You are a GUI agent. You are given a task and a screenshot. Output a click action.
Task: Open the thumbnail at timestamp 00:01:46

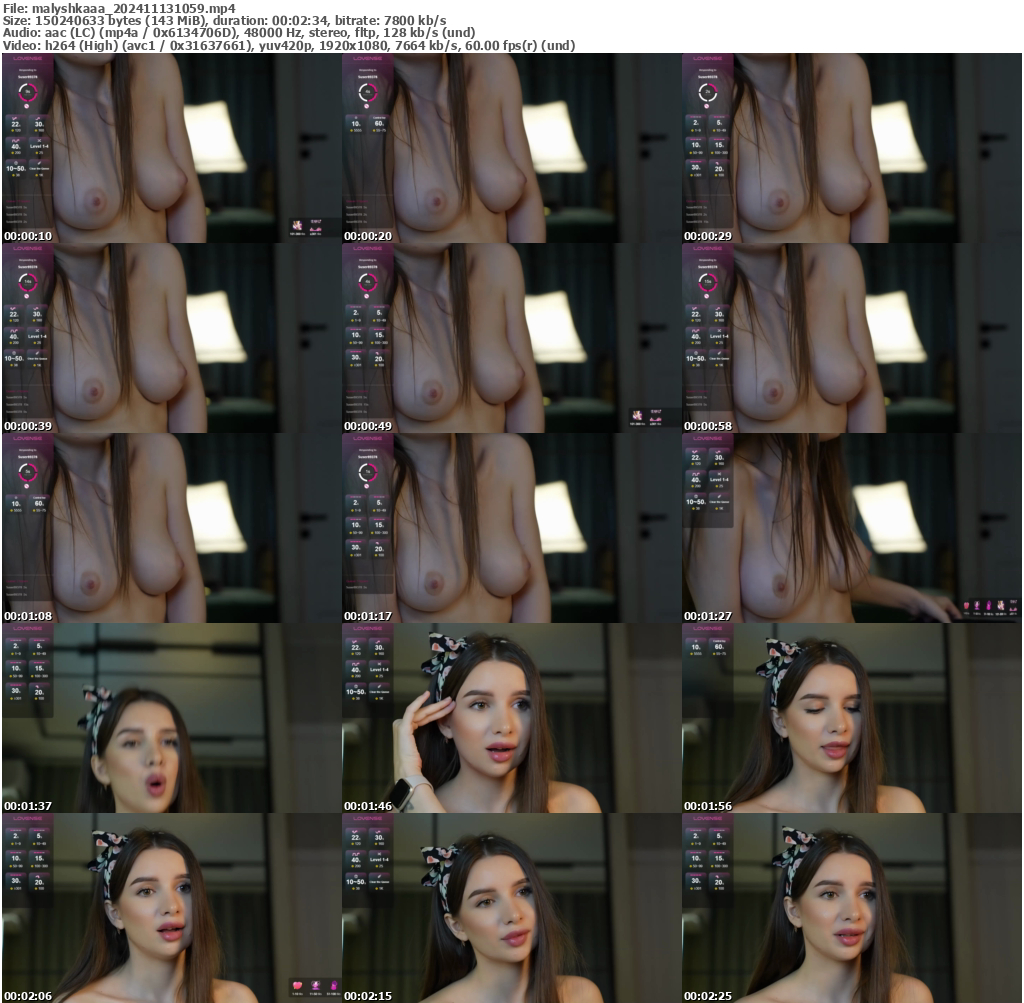click(511, 713)
